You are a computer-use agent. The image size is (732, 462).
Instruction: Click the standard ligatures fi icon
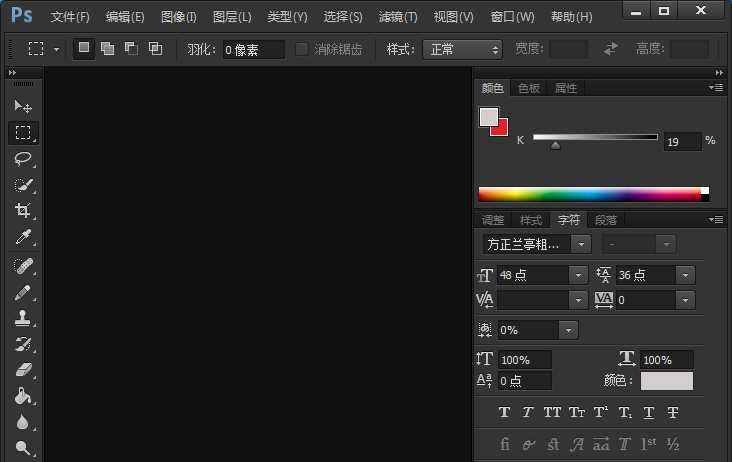click(505, 444)
